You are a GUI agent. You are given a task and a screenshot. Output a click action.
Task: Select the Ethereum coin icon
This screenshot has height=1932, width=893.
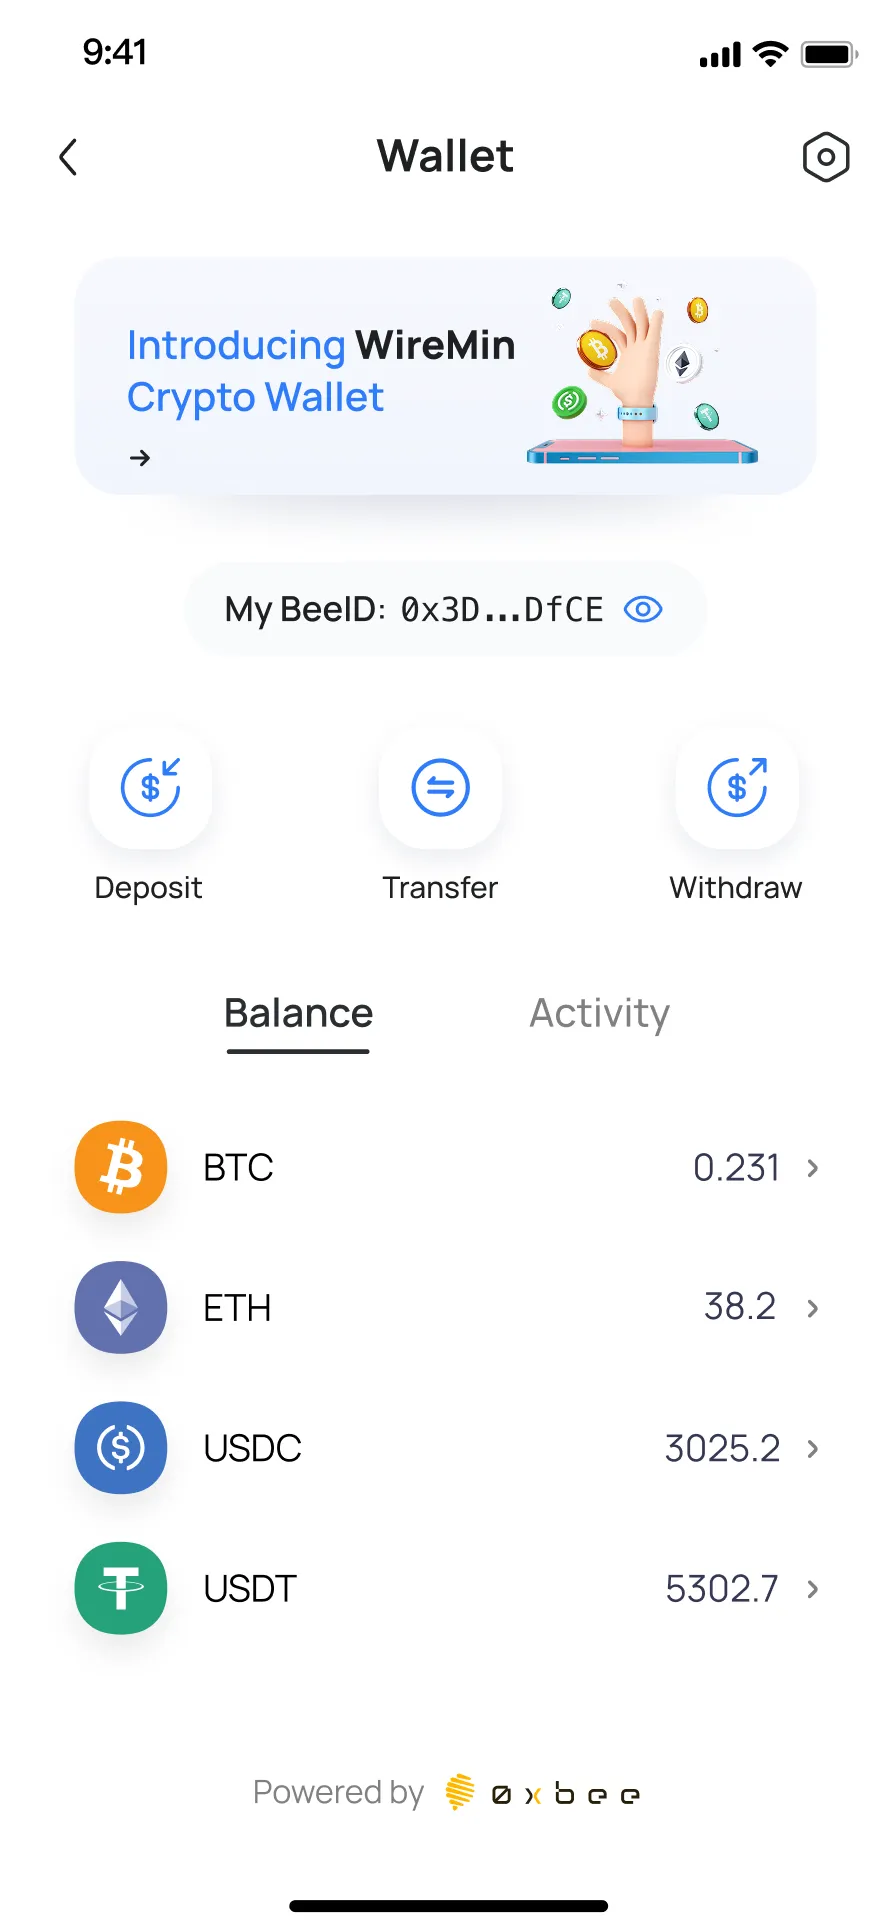[121, 1307]
